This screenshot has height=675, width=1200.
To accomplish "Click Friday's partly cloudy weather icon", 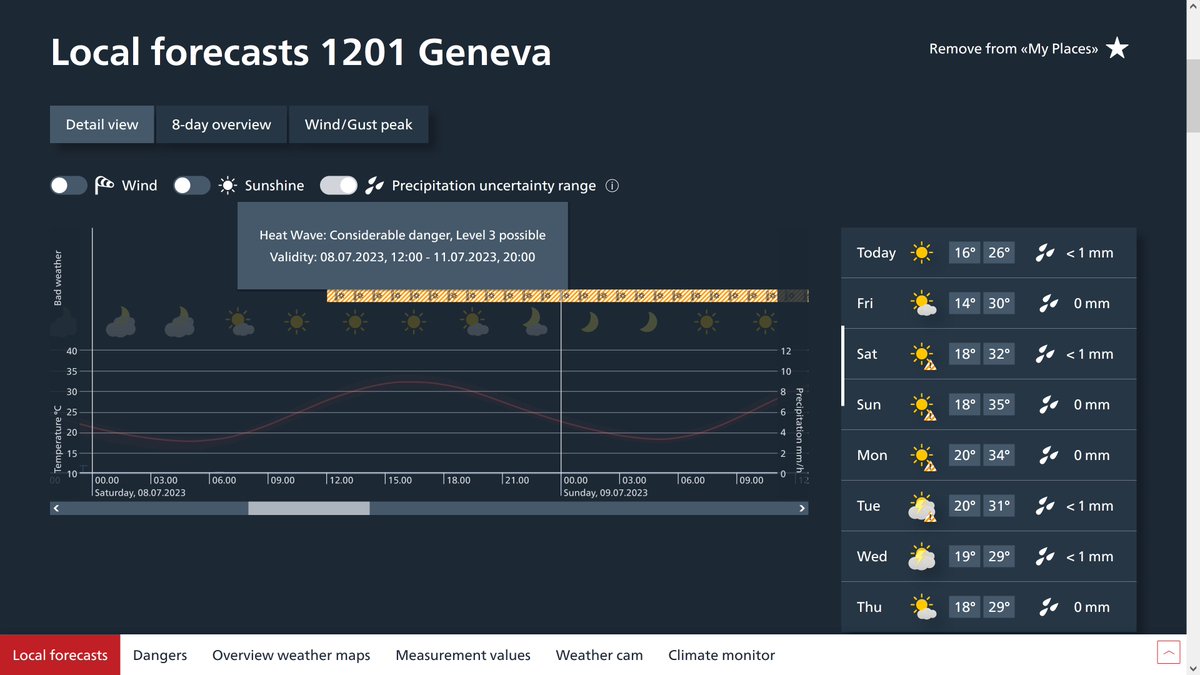I will 923,303.
